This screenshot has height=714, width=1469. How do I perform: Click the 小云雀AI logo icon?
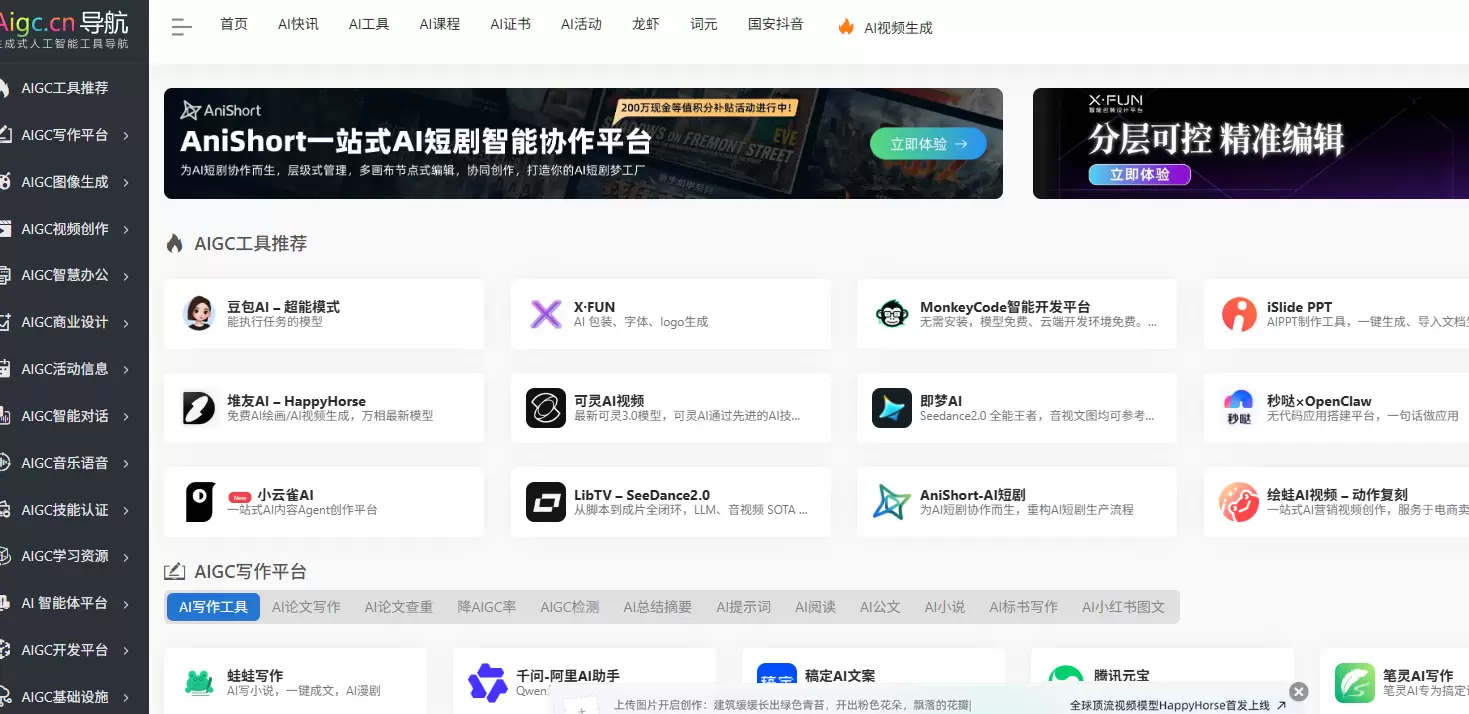click(x=200, y=502)
